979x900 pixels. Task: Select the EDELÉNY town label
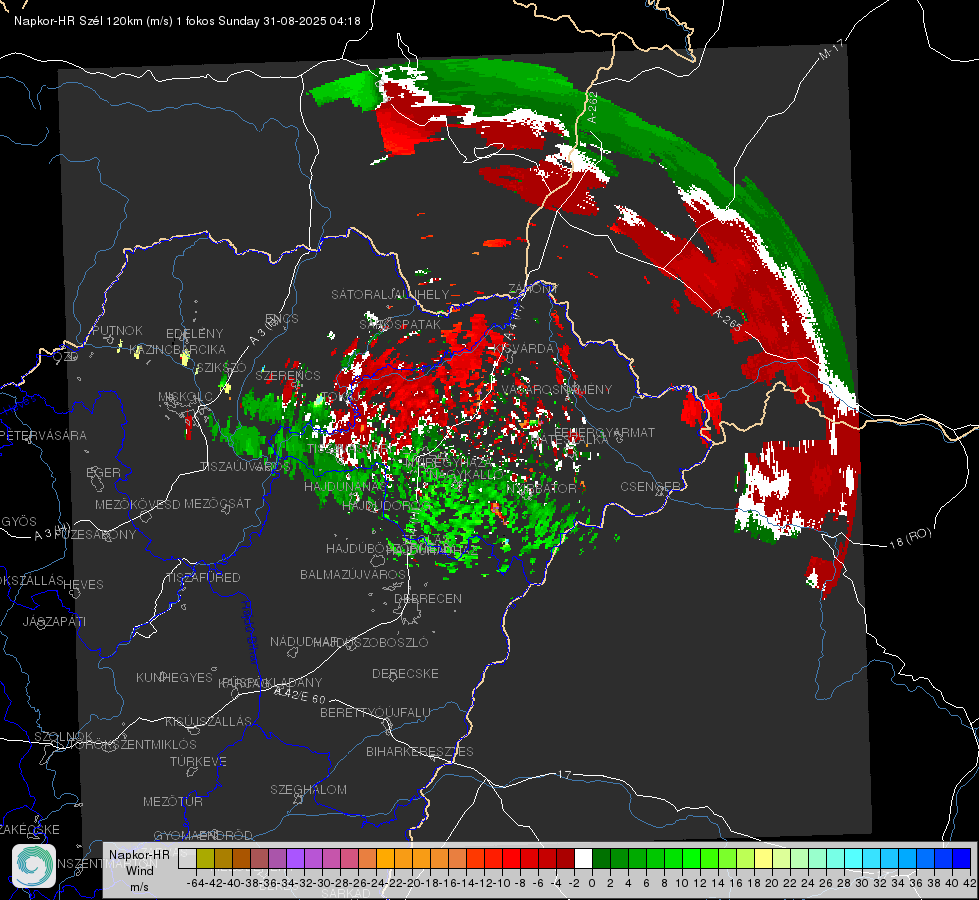coord(194,333)
